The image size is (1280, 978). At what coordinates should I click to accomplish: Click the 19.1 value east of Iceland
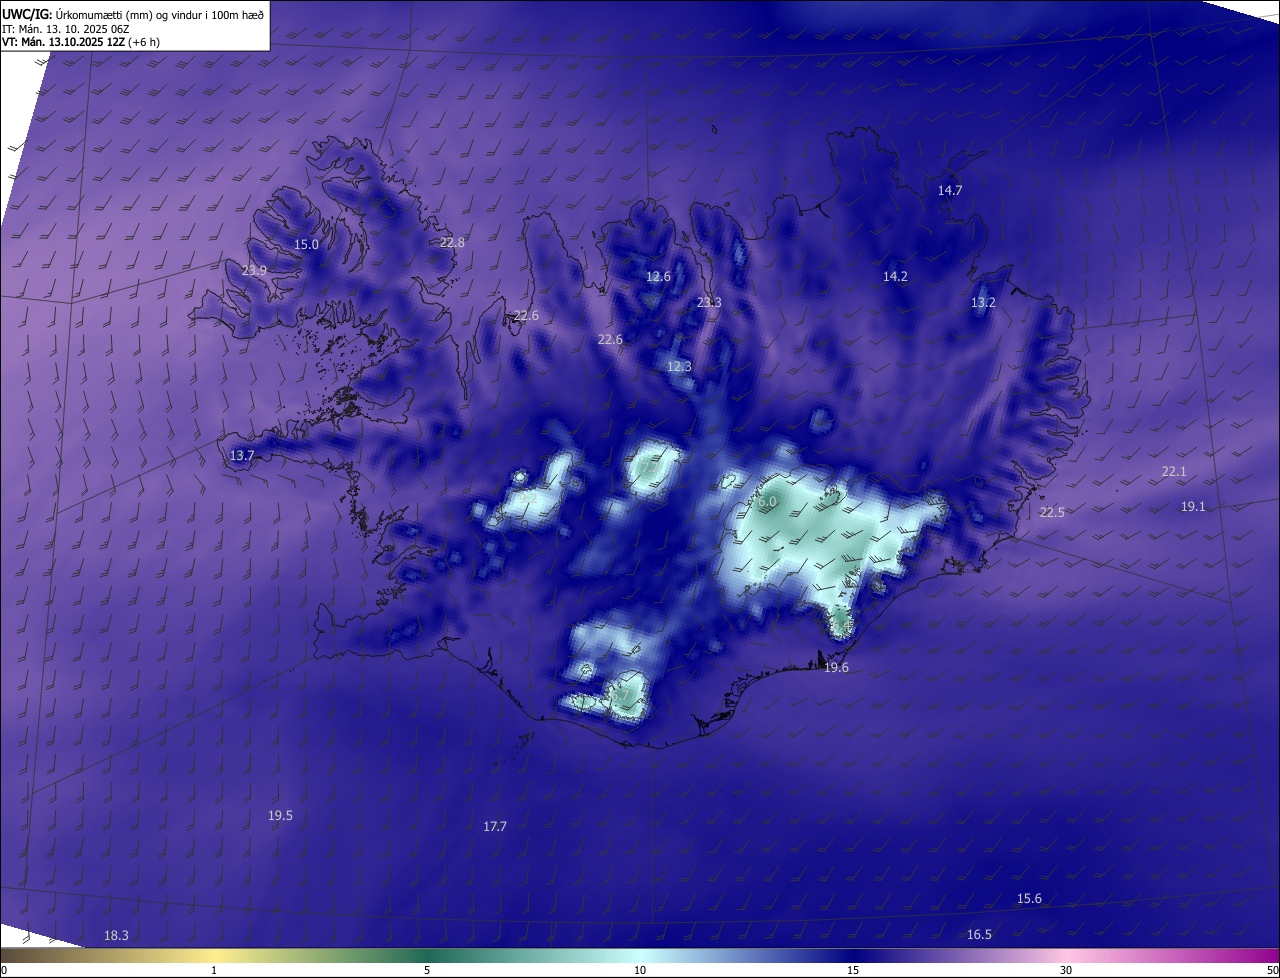tap(1193, 506)
